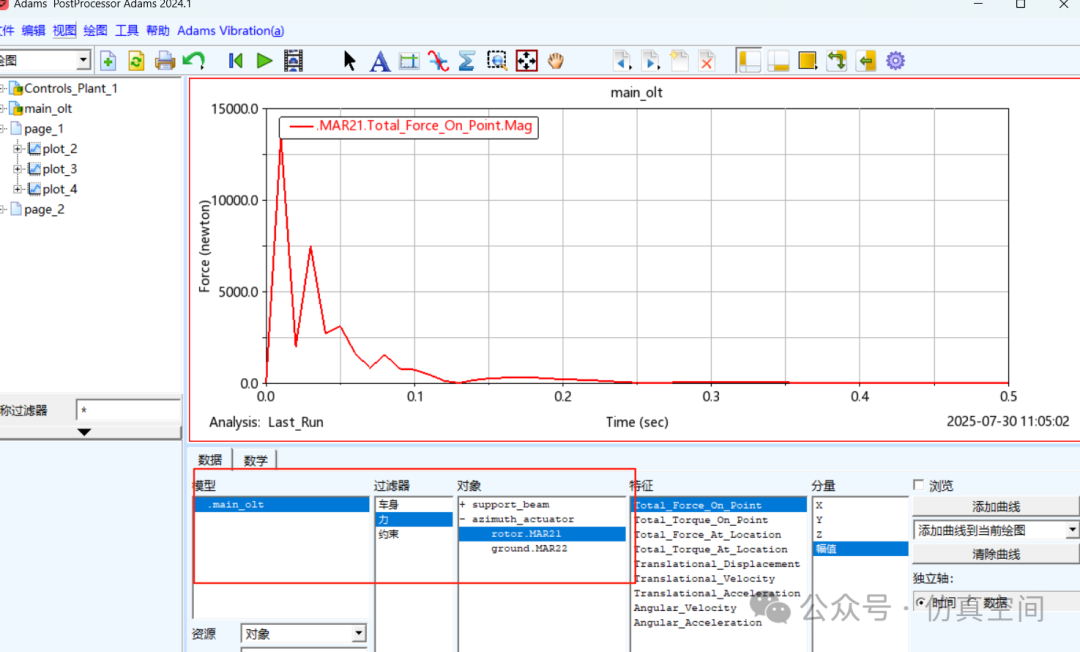Viewport: 1080px width, 652px height.
Task: Click the sigma plot statistics icon
Action: coord(466,61)
